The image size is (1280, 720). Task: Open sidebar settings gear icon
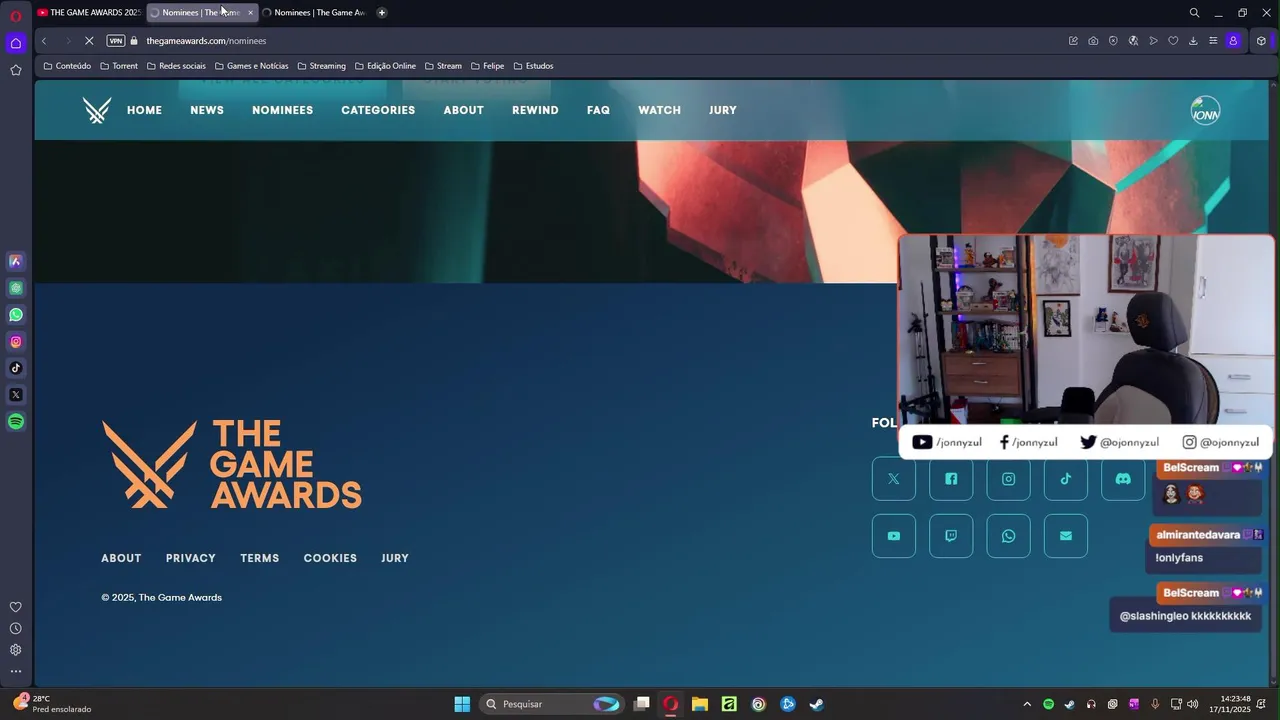click(x=16, y=650)
